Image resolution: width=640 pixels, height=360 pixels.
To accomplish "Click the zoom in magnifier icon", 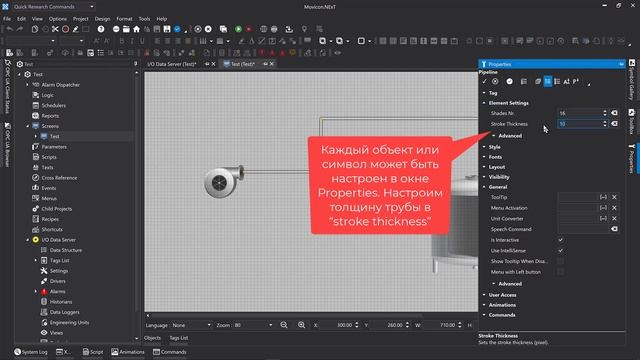I will tap(301, 325).
